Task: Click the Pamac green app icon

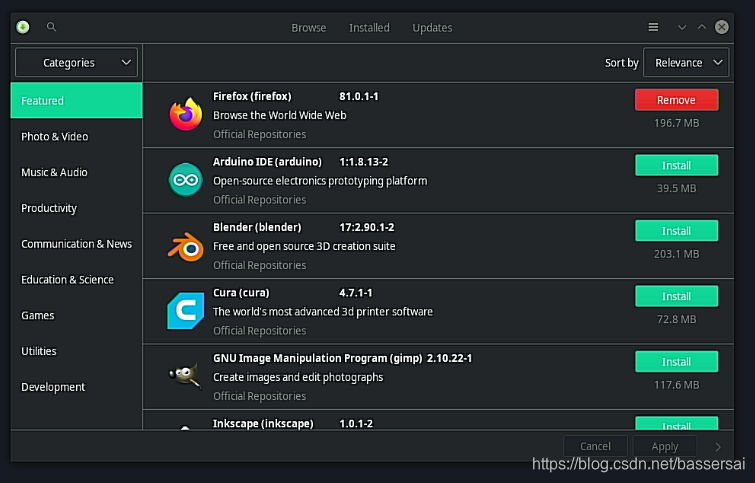Action: pyautogui.click(x=23, y=27)
